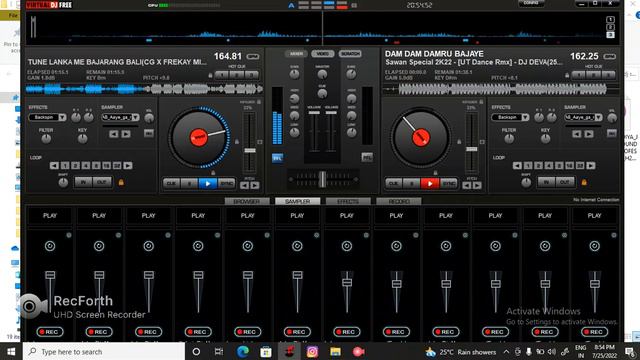
Task: Click the crossfader handle
Action: (x=322, y=179)
